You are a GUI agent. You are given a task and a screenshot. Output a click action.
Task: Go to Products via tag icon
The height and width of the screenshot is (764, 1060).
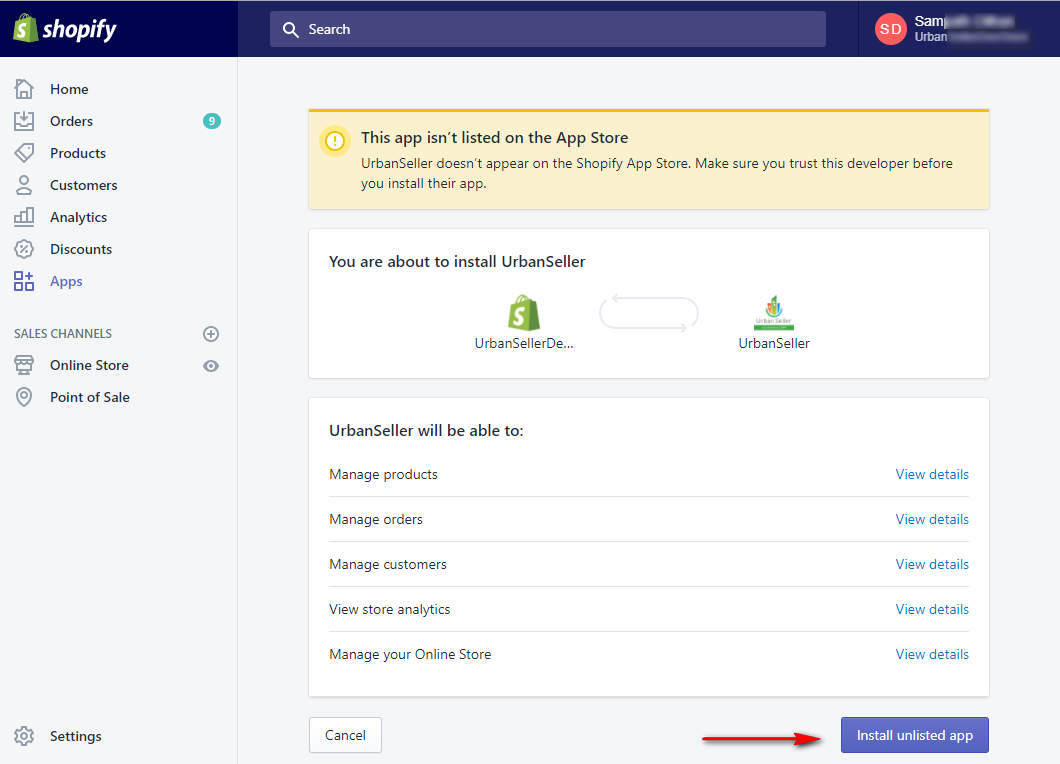click(x=24, y=153)
